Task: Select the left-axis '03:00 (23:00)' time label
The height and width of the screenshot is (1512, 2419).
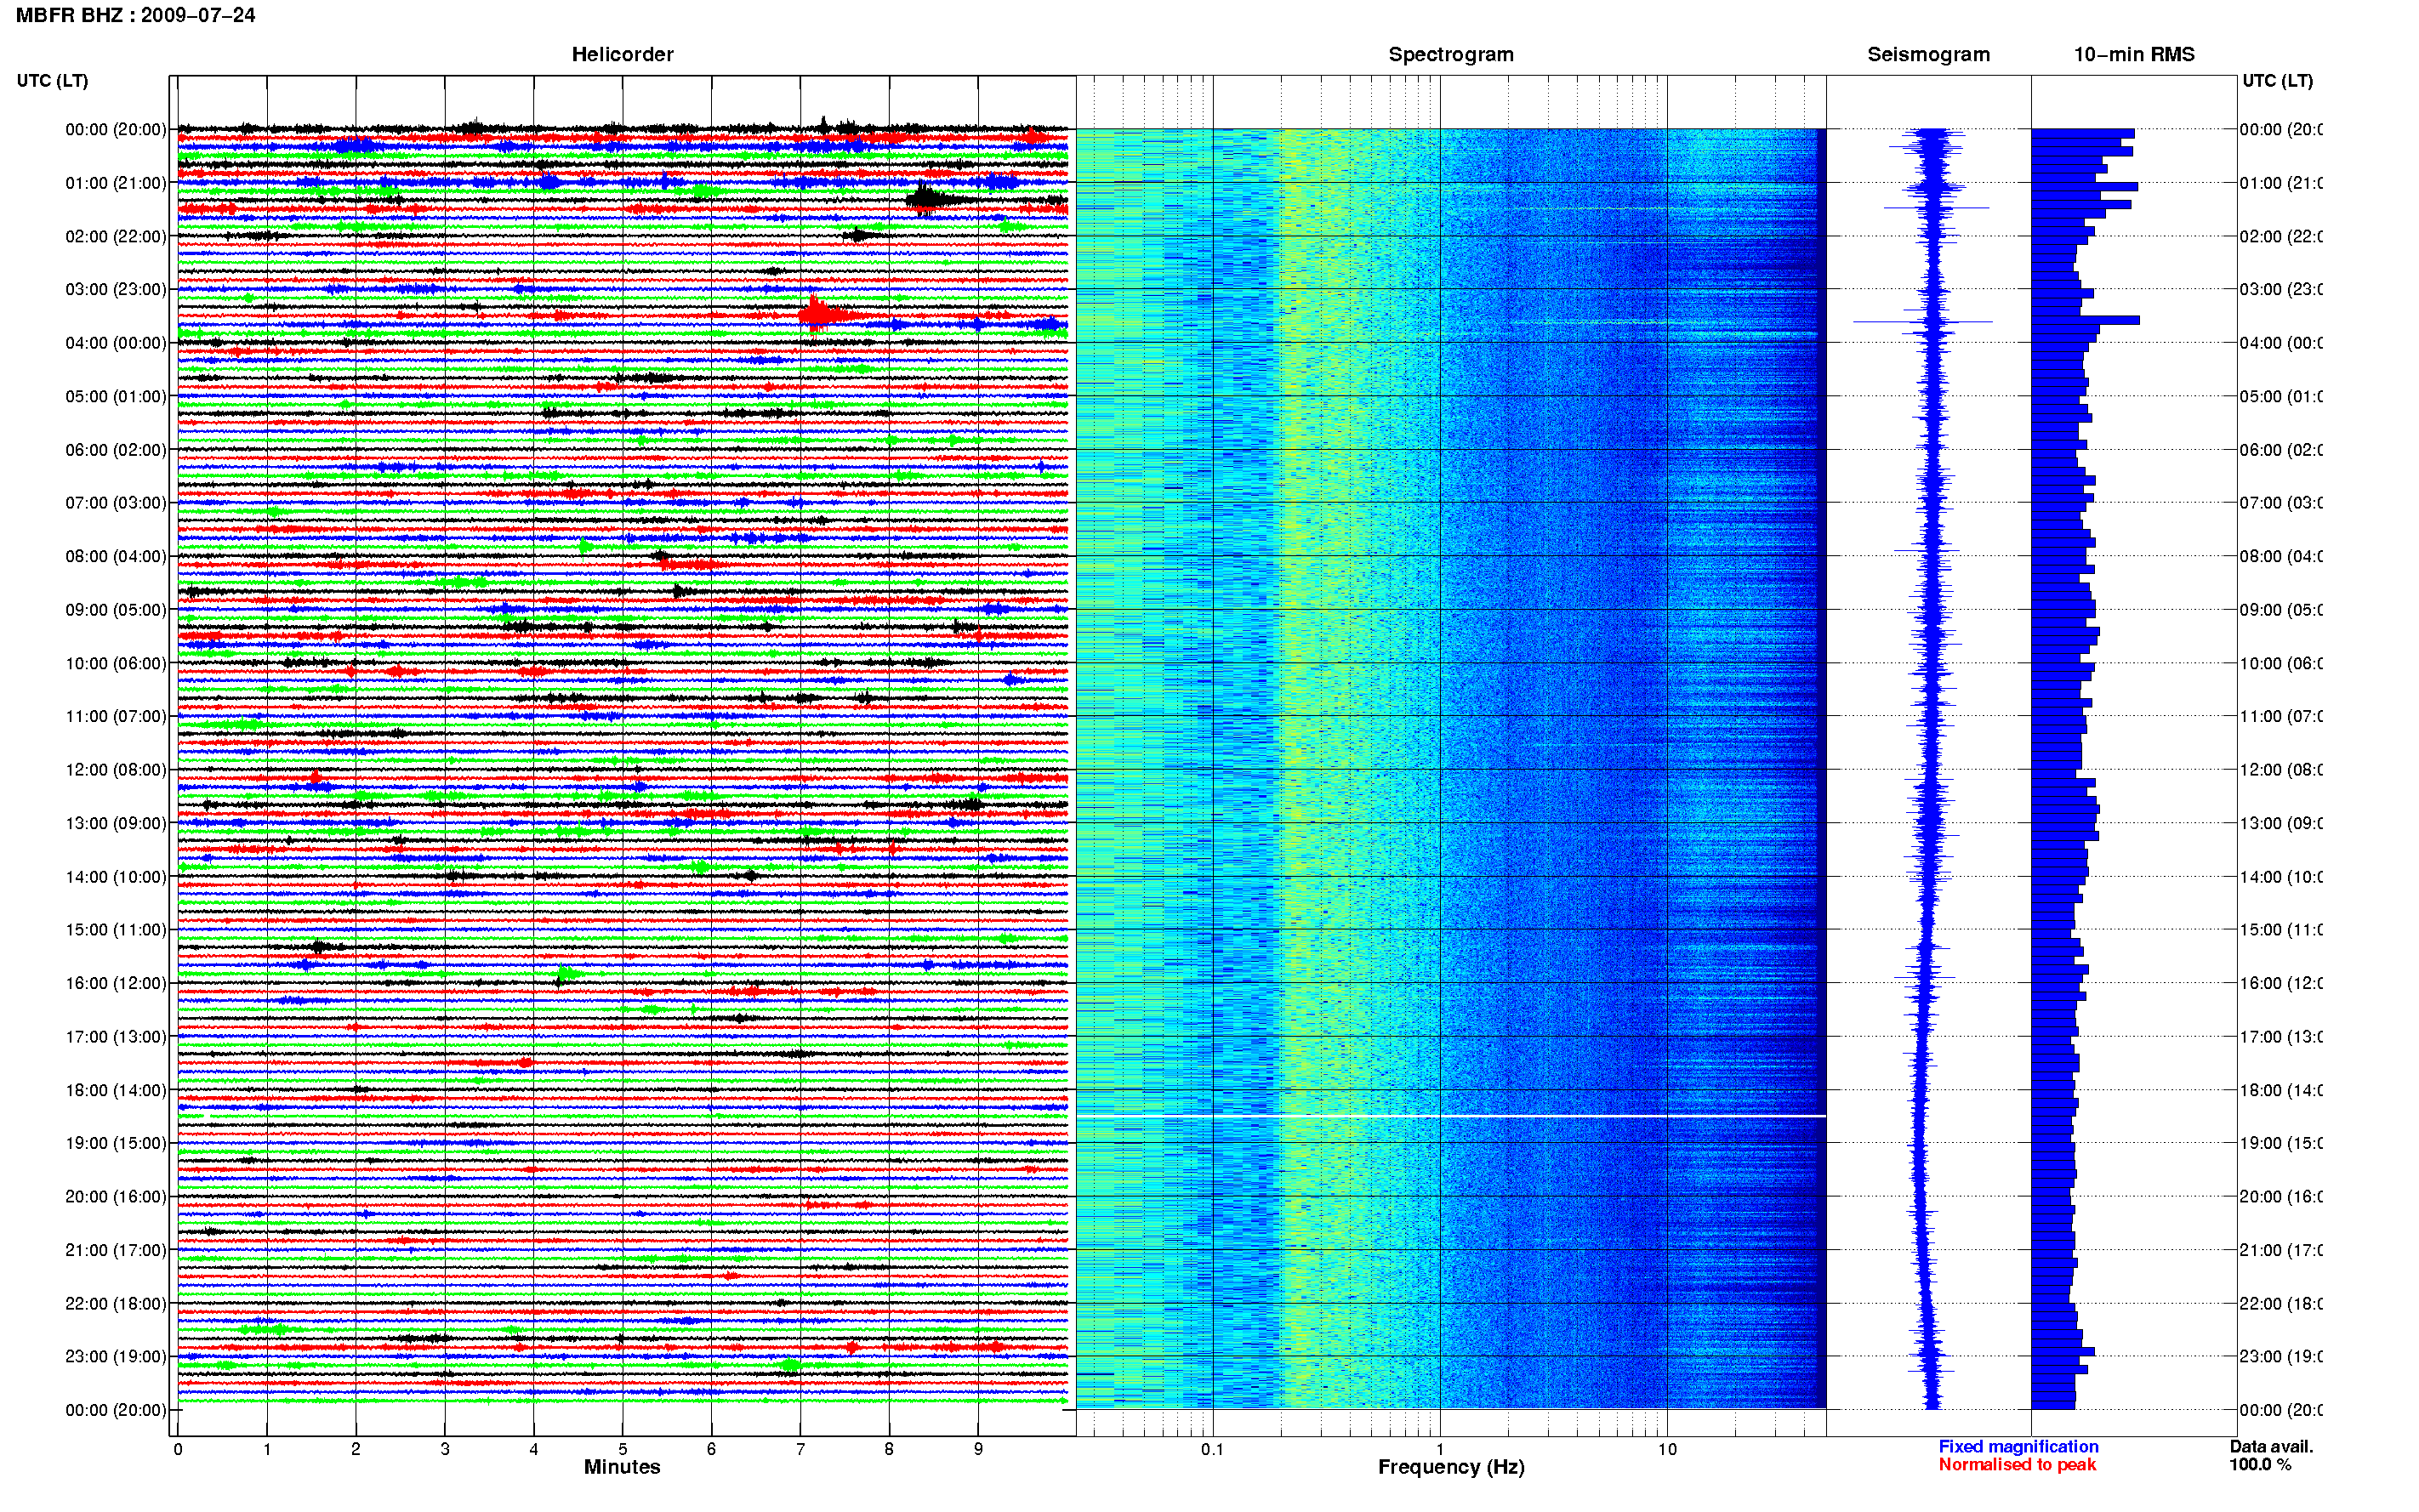Action: pyautogui.click(x=116, y=289)
